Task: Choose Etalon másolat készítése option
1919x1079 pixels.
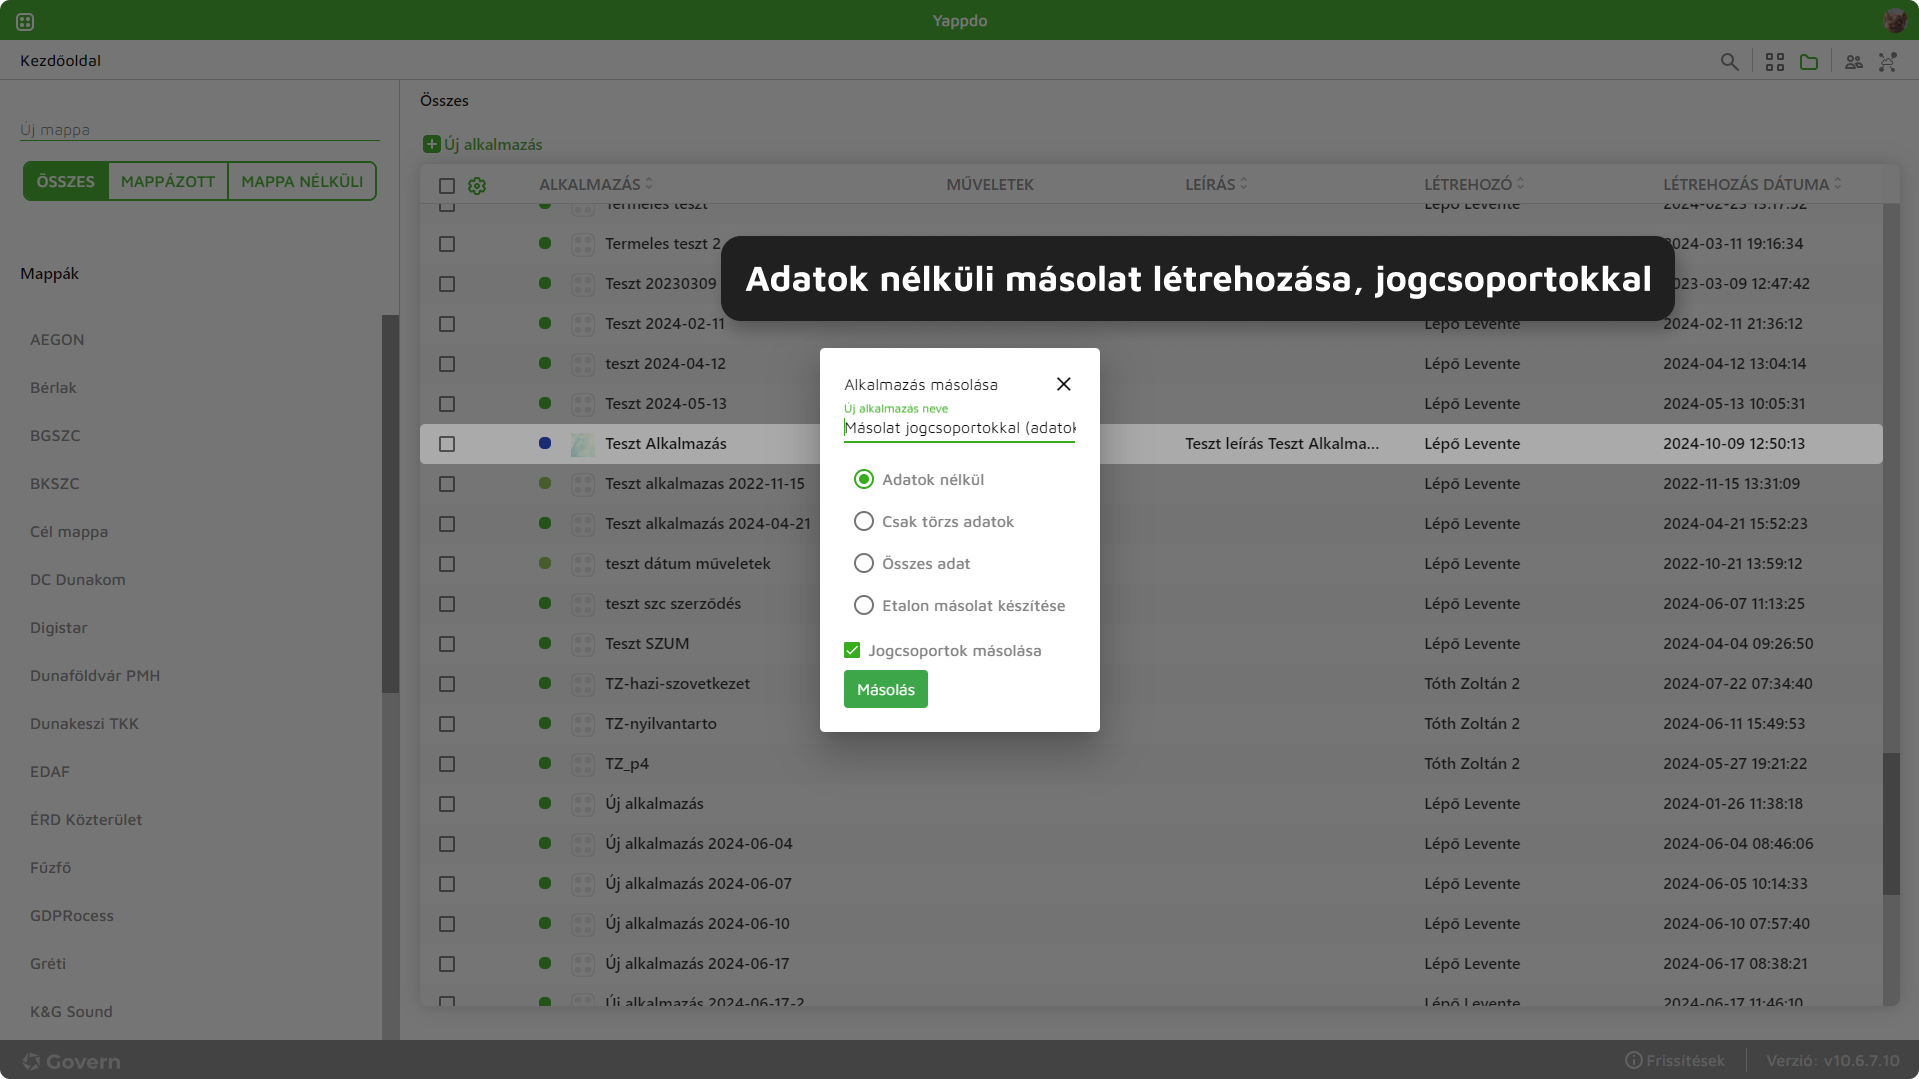Action: tap(864, 606)
